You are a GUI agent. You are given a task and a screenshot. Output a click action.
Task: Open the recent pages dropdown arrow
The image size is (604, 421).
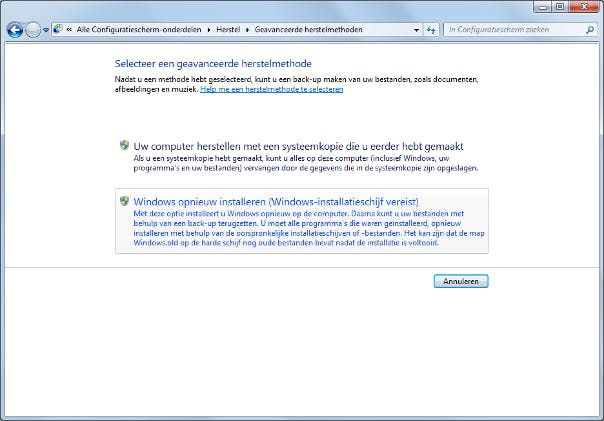pos(46,30)
